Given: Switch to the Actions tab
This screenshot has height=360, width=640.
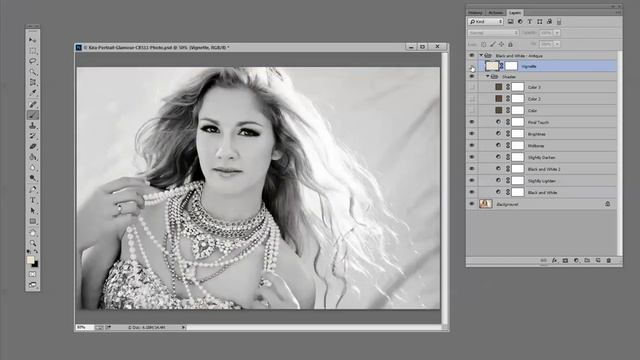Looking at the screenshot, I should (x=496, y=13).
